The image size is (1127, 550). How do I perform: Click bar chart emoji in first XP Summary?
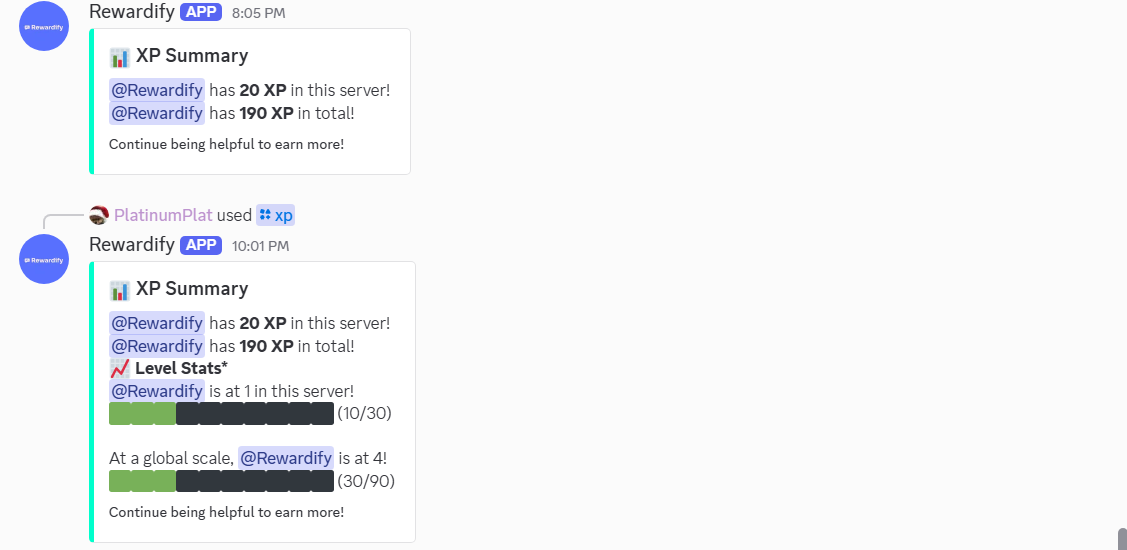click(x=119, y=56)
